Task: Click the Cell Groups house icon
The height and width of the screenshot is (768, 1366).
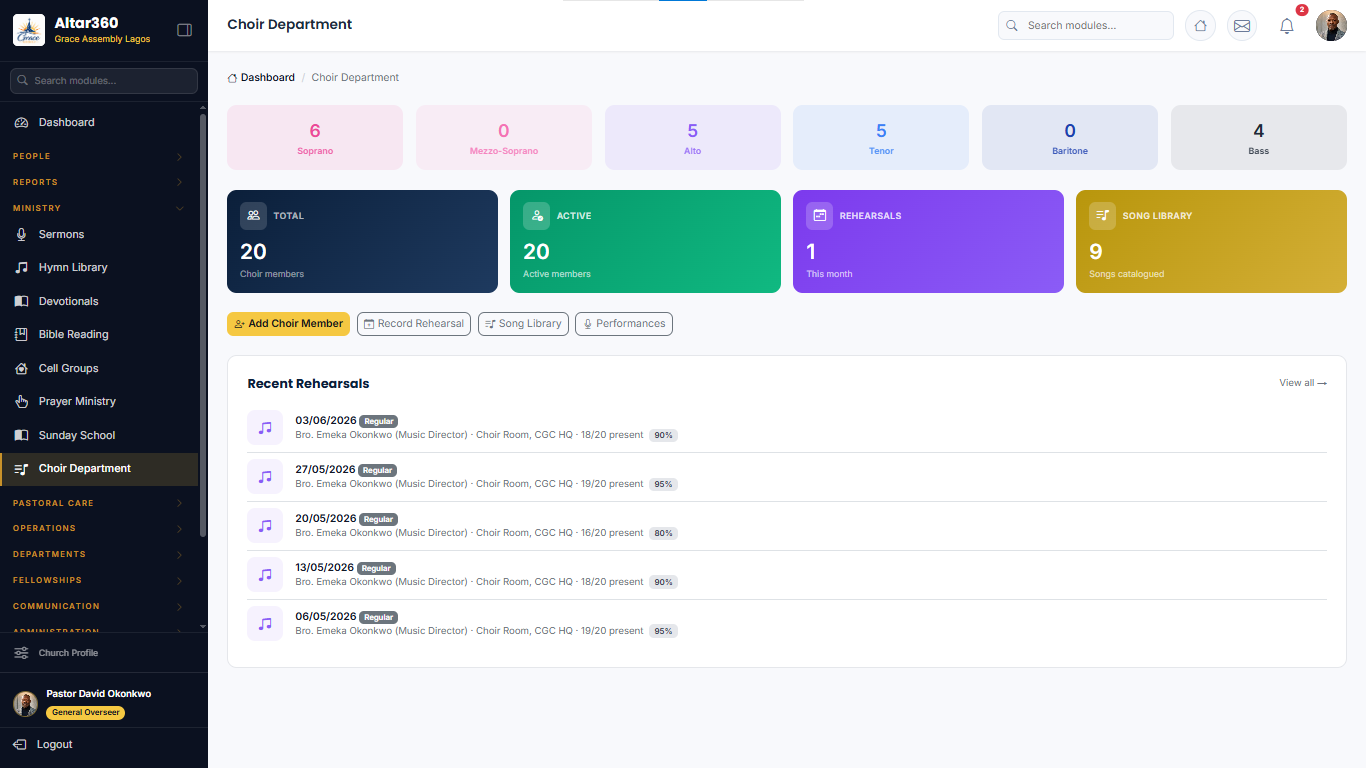Action: coord(21,368)
